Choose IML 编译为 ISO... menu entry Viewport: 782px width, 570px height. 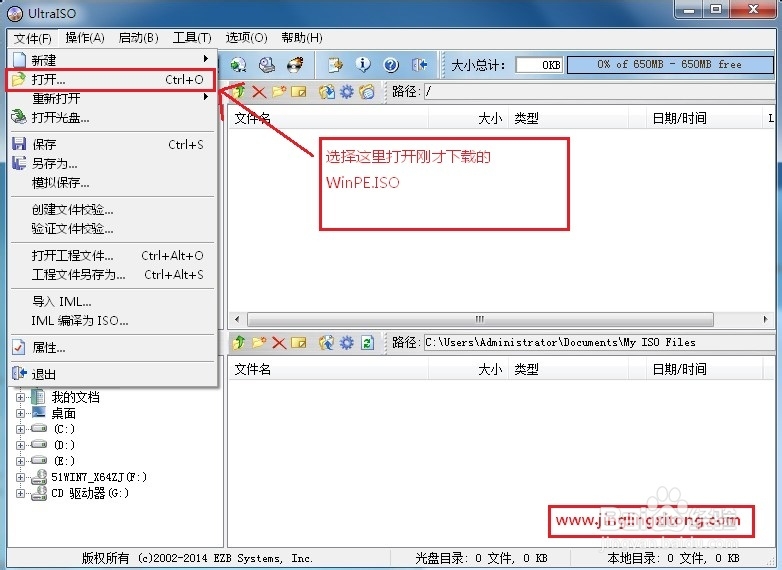point(112,320)
